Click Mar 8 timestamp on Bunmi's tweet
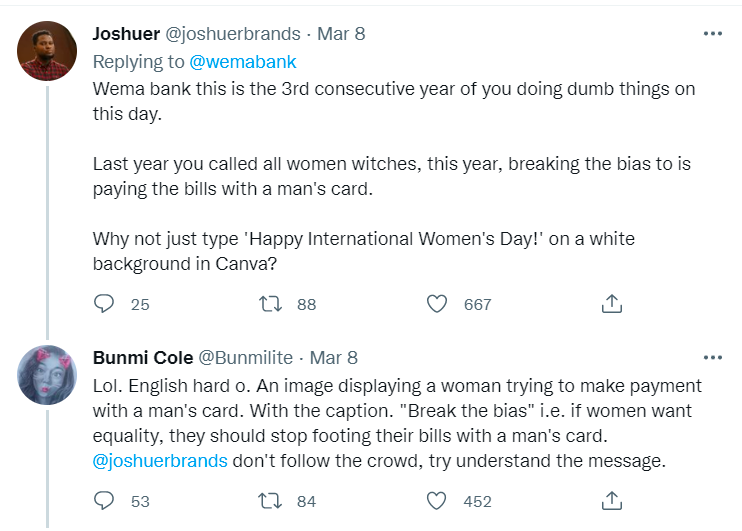 (x=333, y=357)
